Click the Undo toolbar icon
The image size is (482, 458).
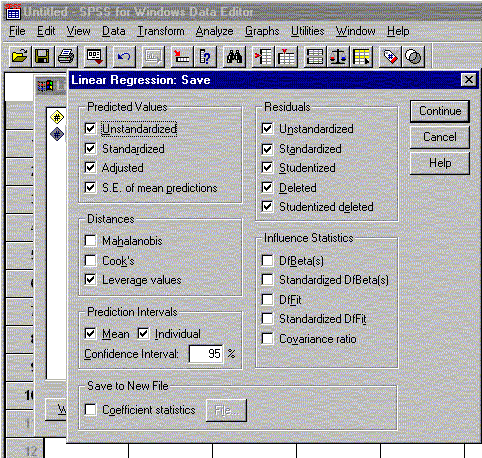(124, 56)
